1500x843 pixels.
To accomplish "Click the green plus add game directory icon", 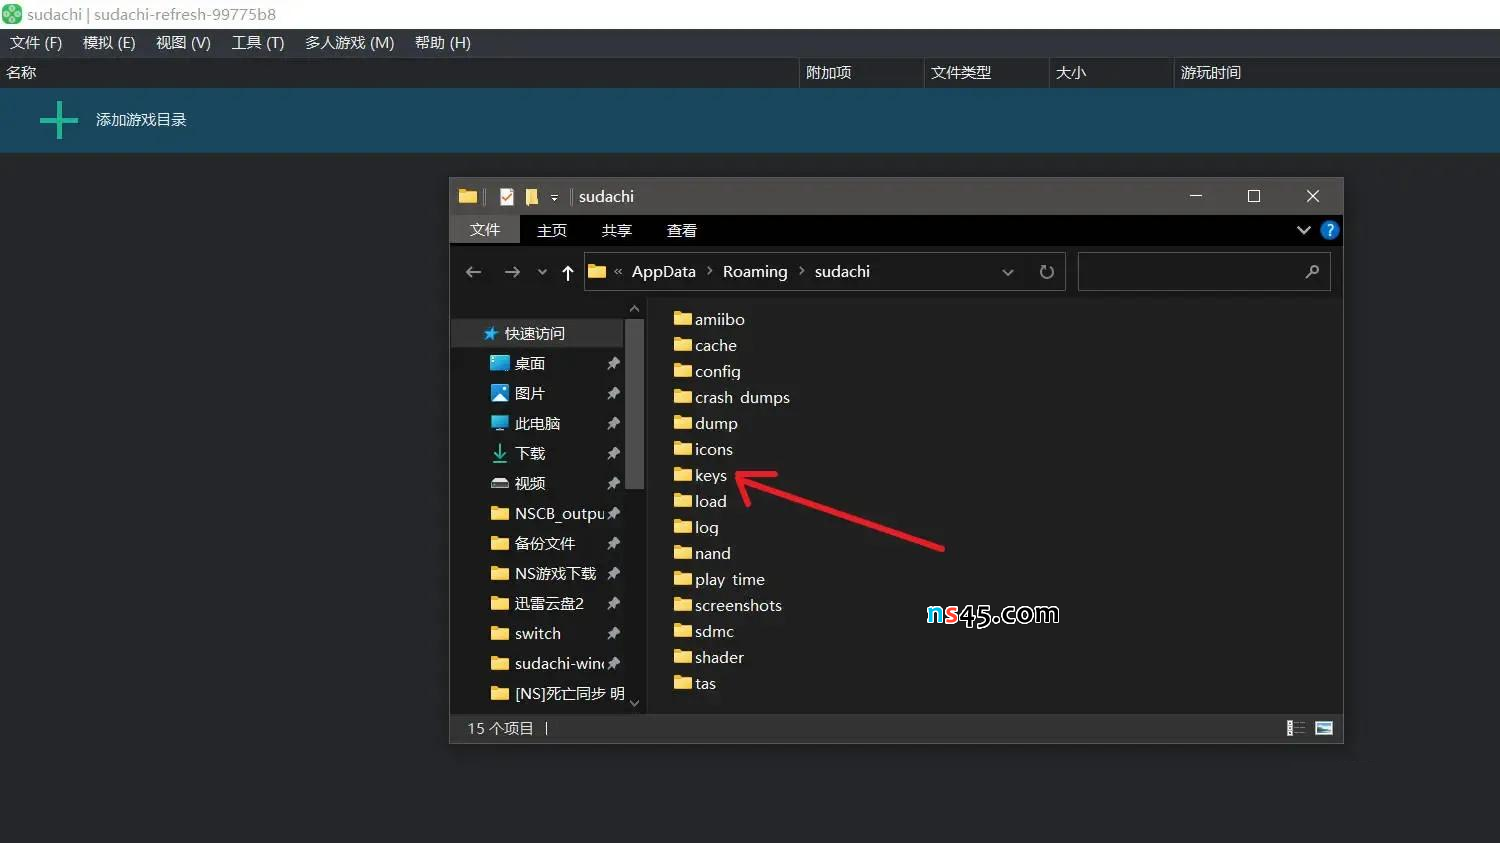I will pos(59,120).
